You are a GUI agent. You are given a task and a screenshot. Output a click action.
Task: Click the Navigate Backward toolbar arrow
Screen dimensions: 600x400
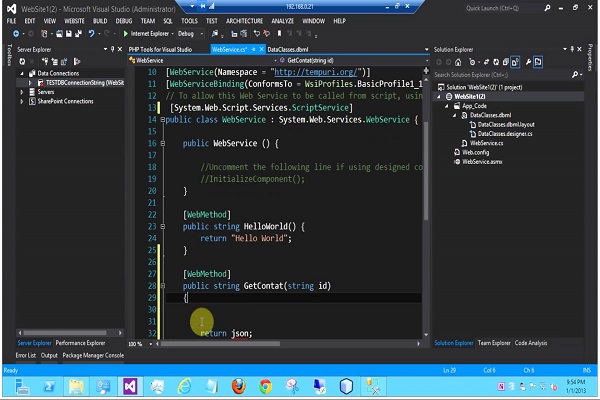click(x=16, y=34)
